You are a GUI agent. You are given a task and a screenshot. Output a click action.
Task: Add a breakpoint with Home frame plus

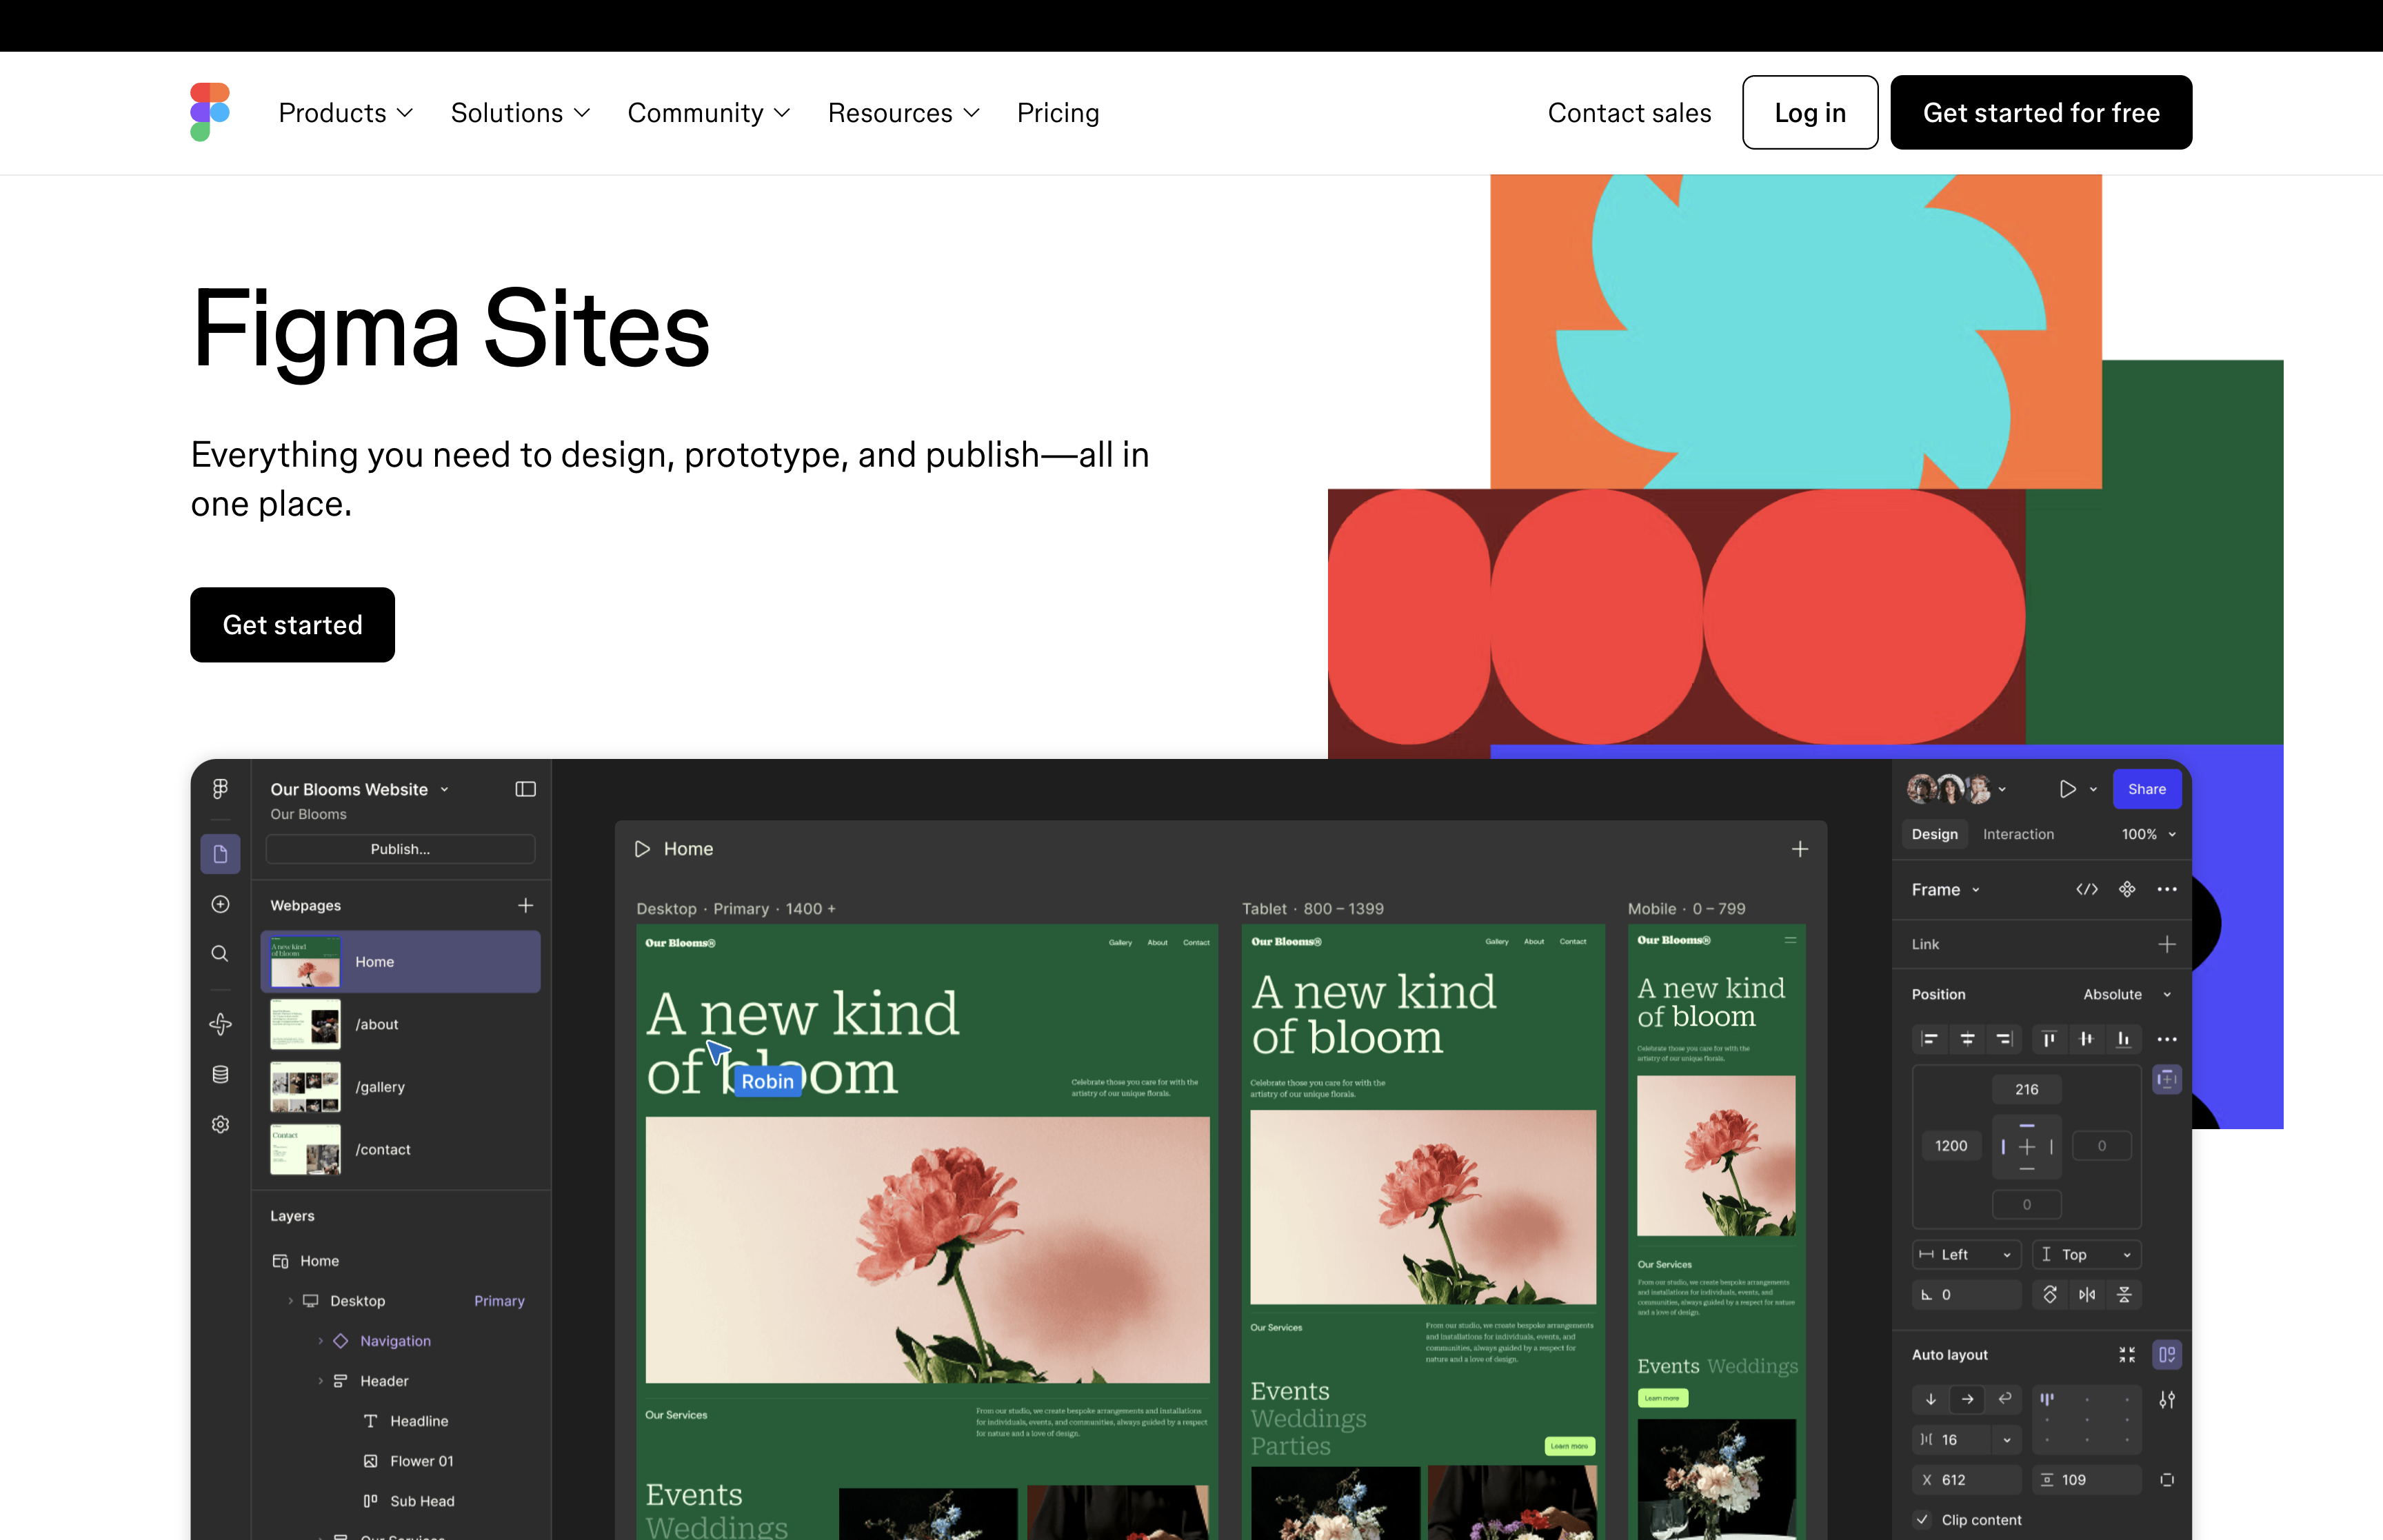pos(1799,849)
